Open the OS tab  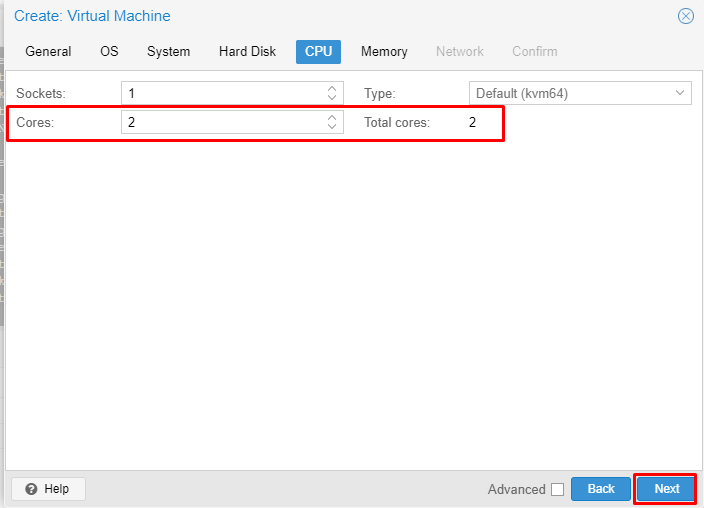(x=109, y=51)
